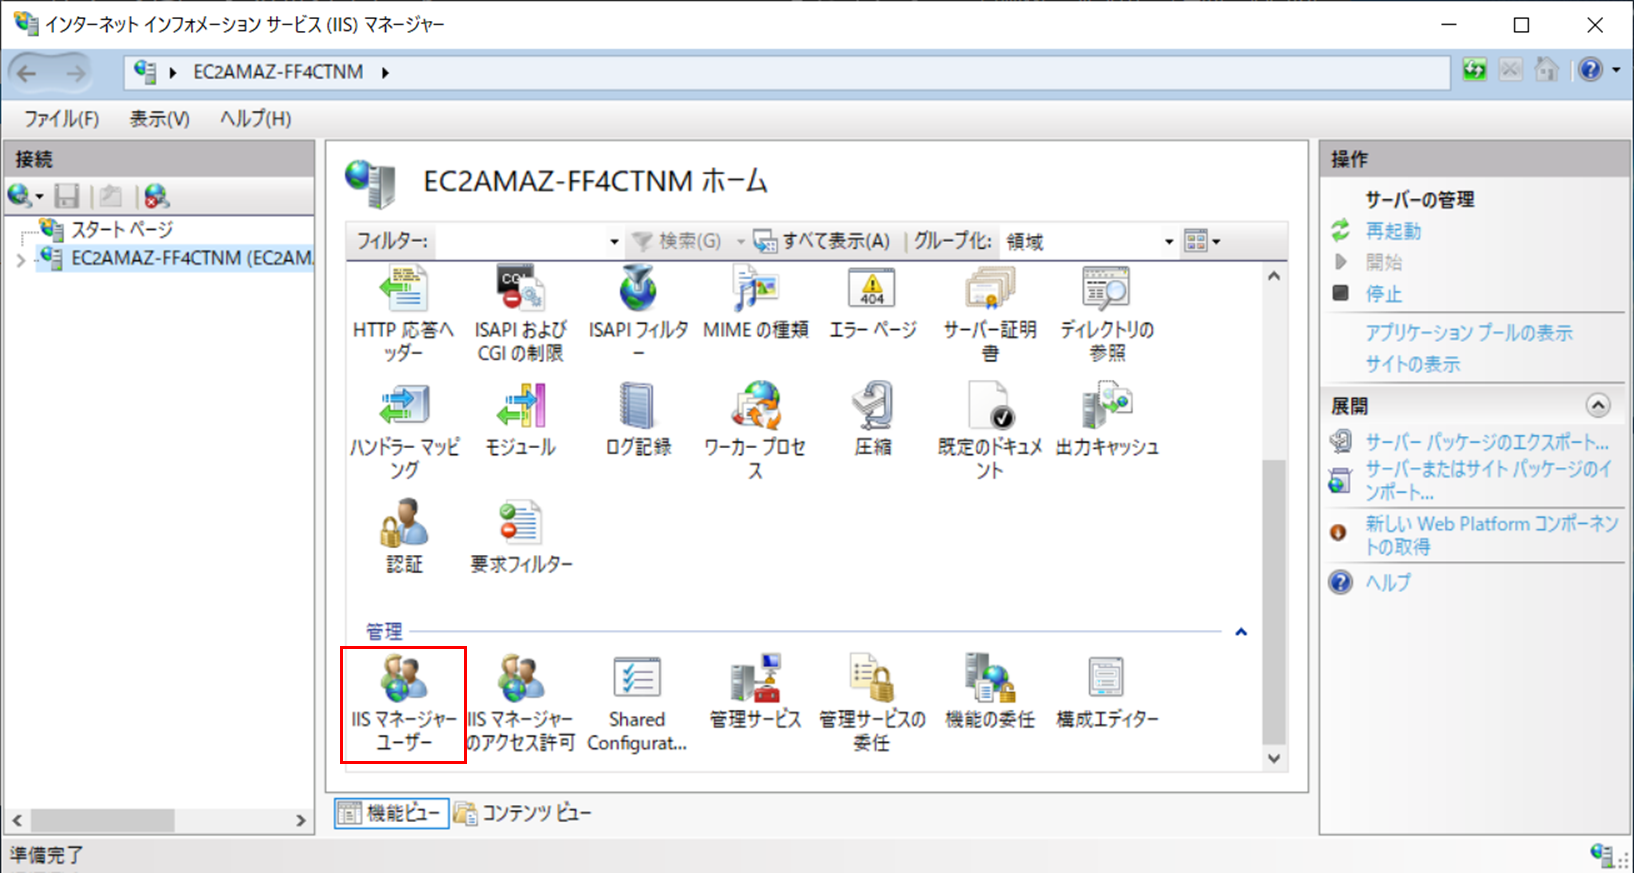Expand the breadcrumb arrow after EC2AMAZ-FF4CTNM

click(x=385, y=72)
